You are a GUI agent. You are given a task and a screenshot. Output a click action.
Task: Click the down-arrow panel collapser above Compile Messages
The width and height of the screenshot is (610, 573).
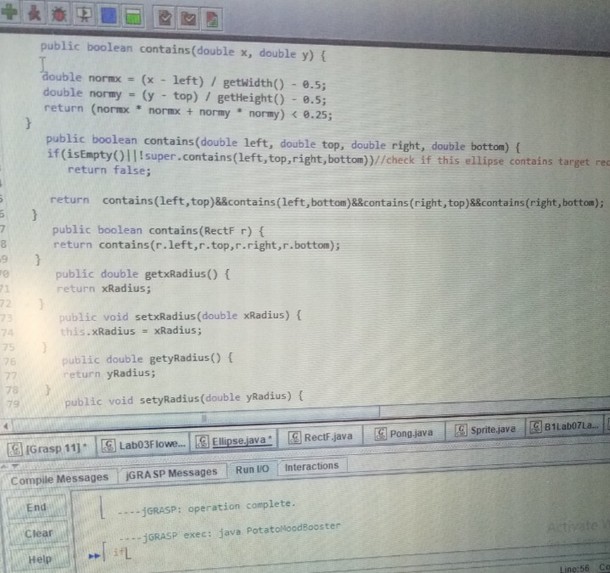coord(15,465)
